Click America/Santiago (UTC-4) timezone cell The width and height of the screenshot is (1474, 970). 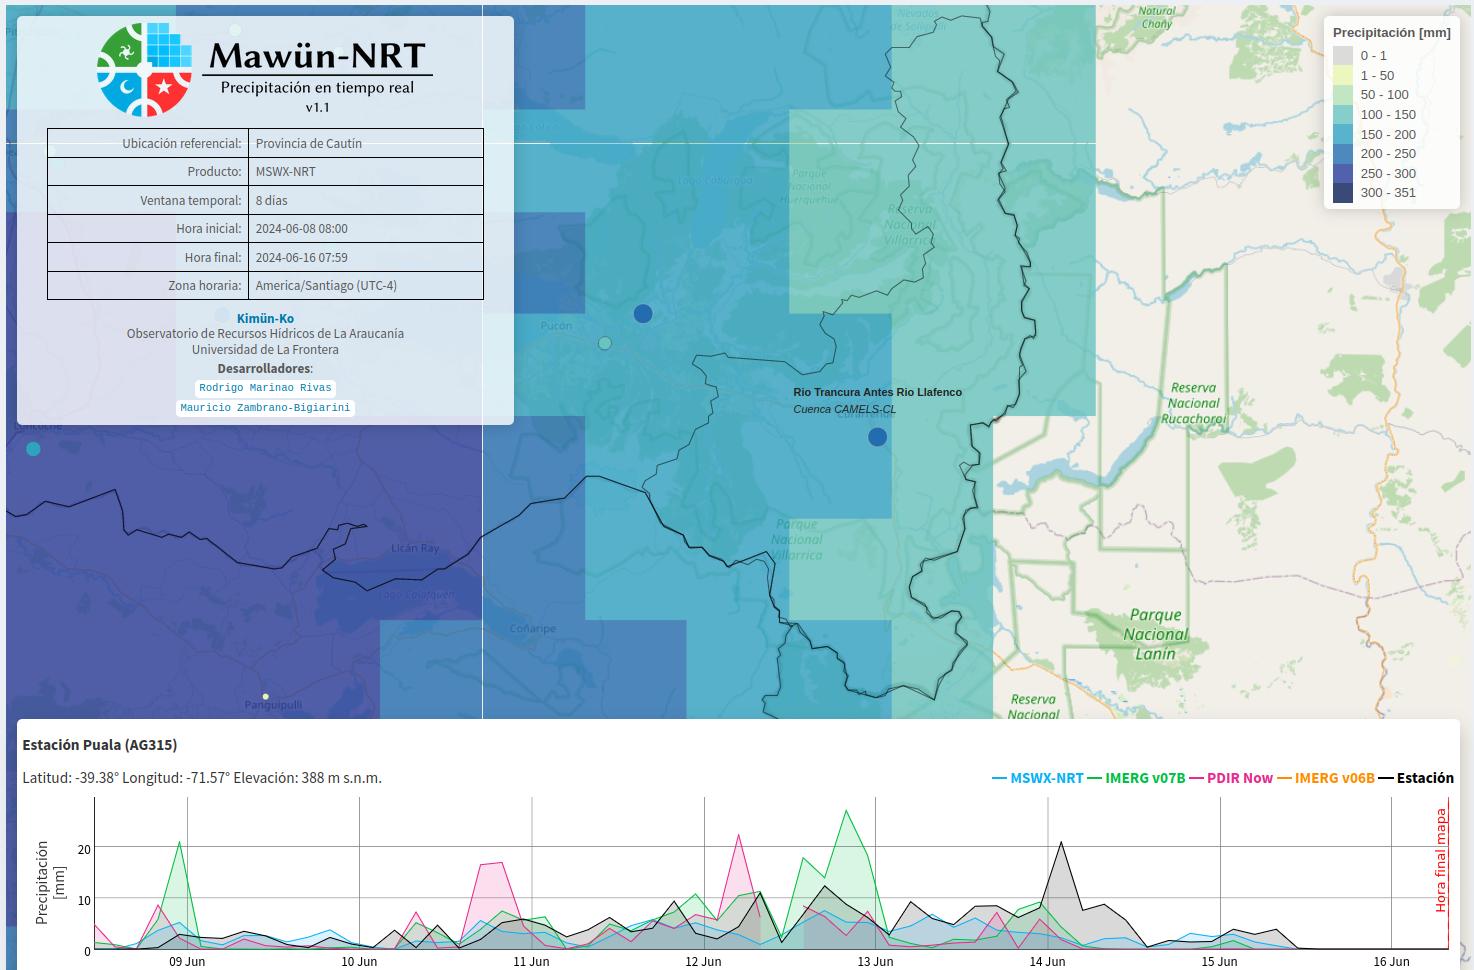click(366, 286)
